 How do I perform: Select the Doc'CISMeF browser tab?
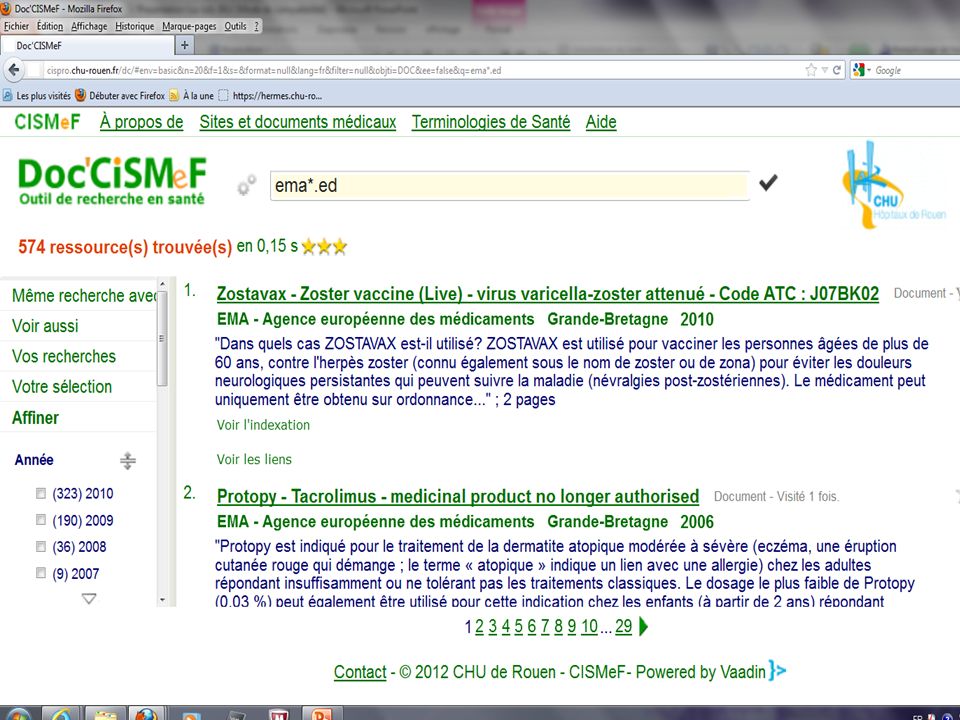point(88,45)
